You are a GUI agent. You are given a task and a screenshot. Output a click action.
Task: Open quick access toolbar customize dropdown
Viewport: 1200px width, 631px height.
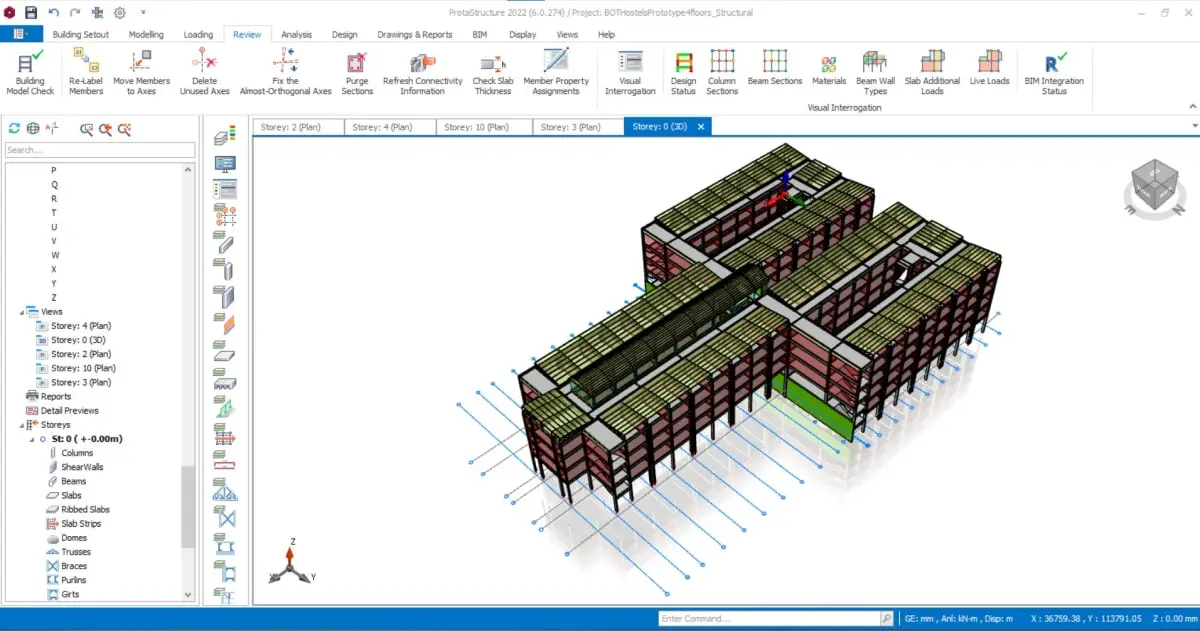click(143, 13)
